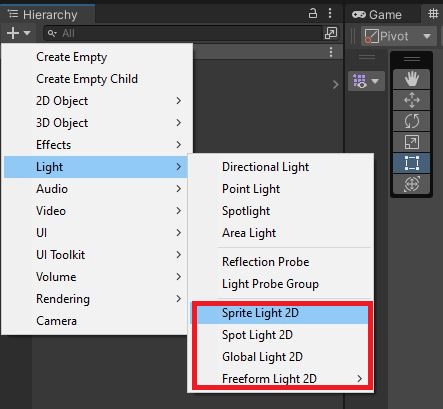The width and height of the screenshot is (443, 409).
Task: Switch to the Hierarchy tab
Action: point(48,15)
